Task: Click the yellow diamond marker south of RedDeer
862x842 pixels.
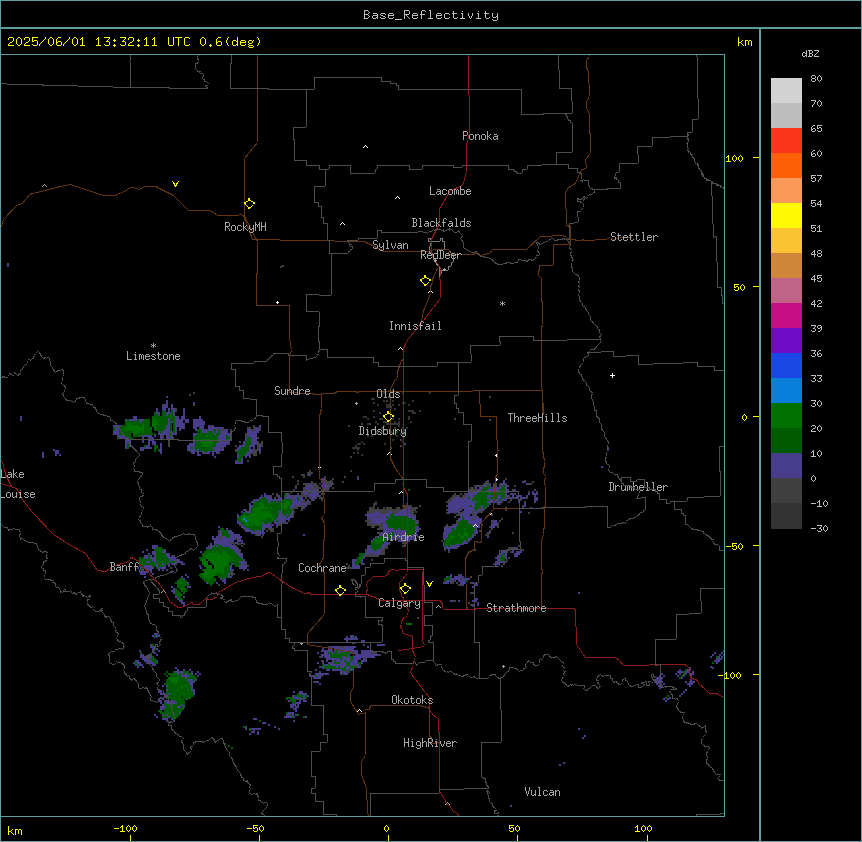Action: tap(425, 280)
